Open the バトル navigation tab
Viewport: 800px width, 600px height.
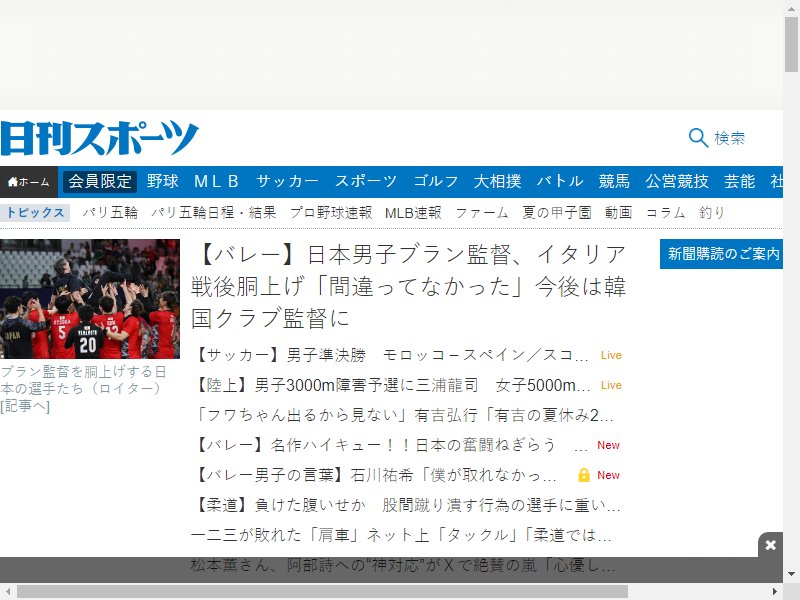click(560, 182)
